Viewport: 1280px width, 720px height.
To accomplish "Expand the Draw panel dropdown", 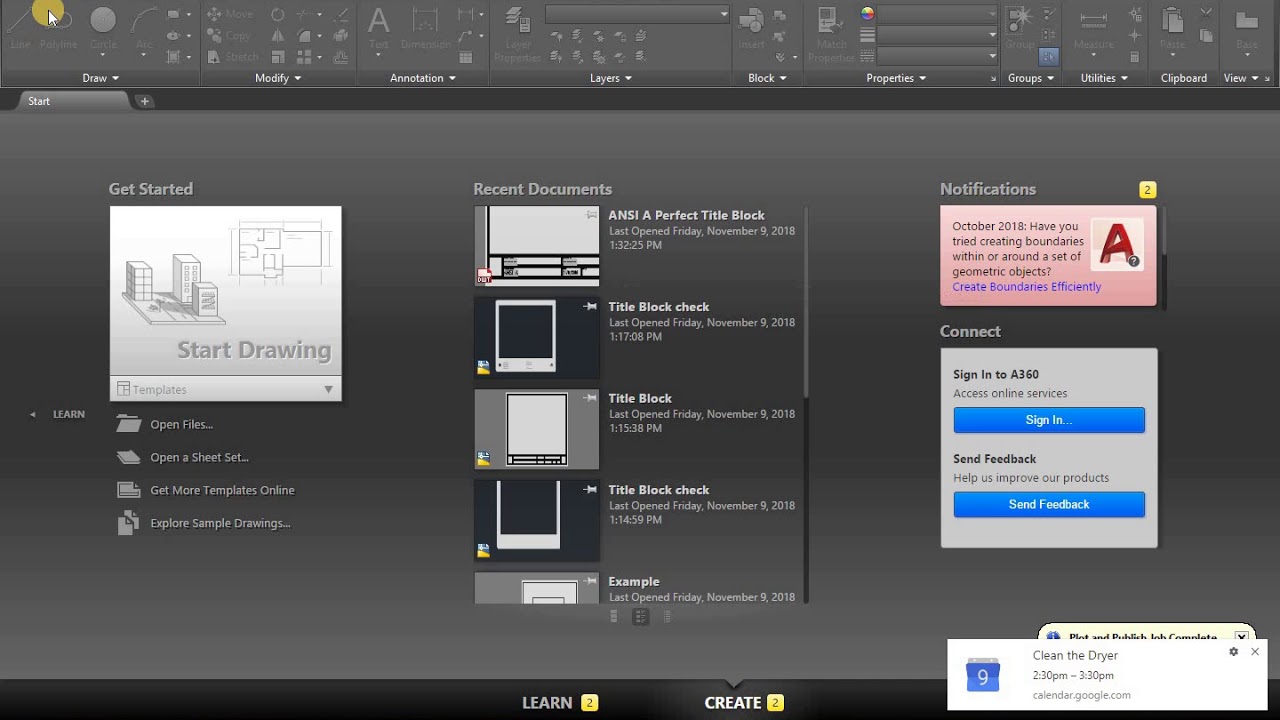I will coord(101,78).
